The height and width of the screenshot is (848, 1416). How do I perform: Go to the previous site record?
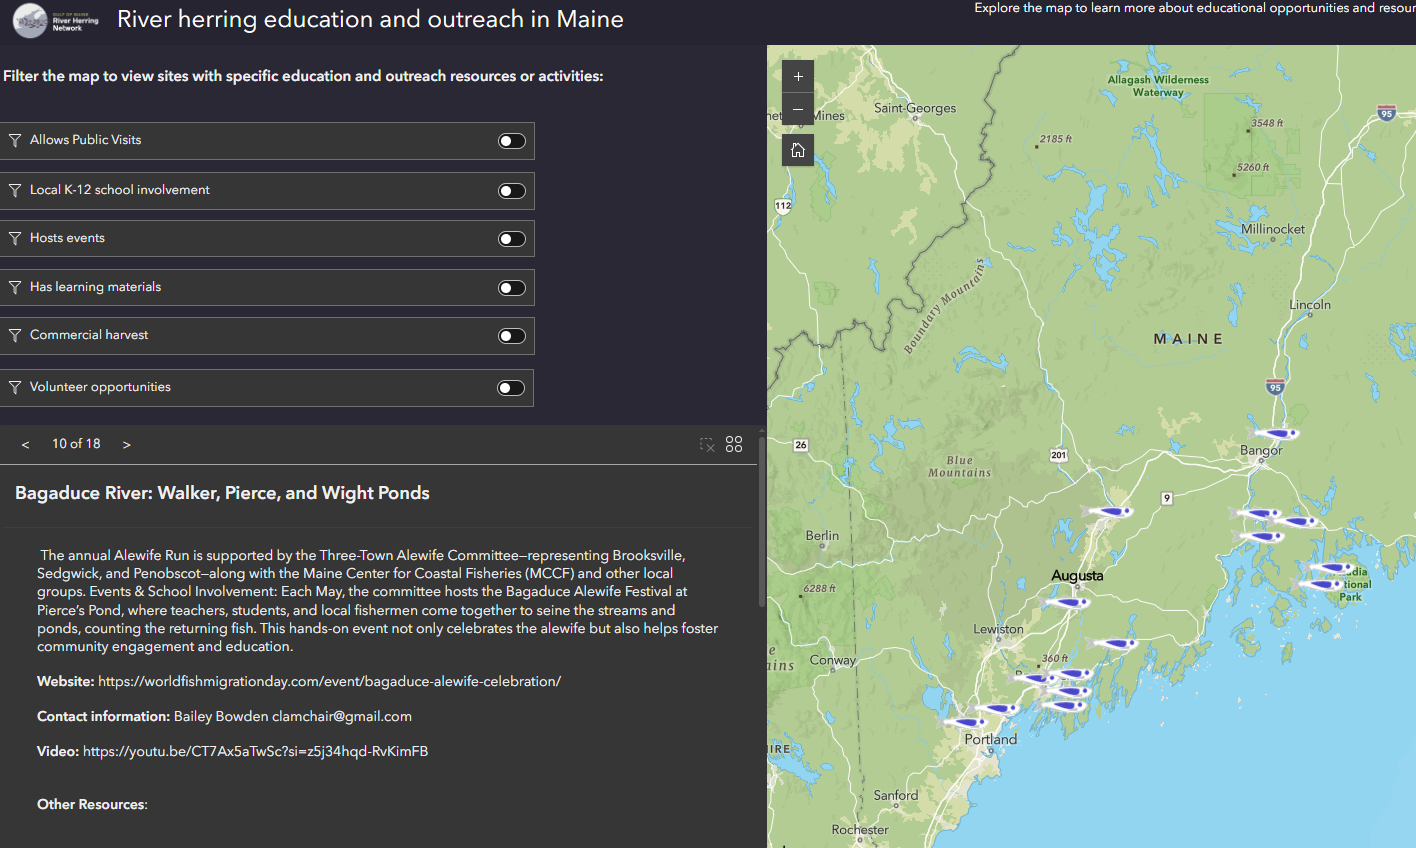25,444
